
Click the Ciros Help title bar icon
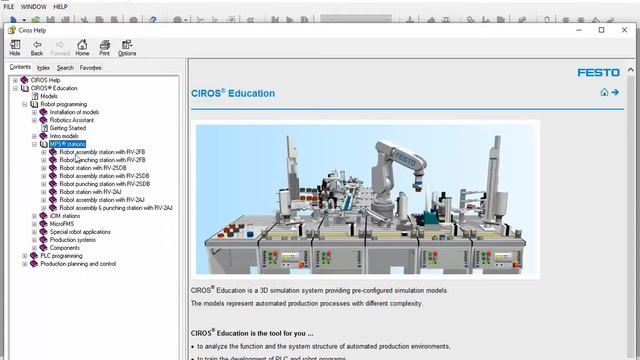(x=12, y=30)
